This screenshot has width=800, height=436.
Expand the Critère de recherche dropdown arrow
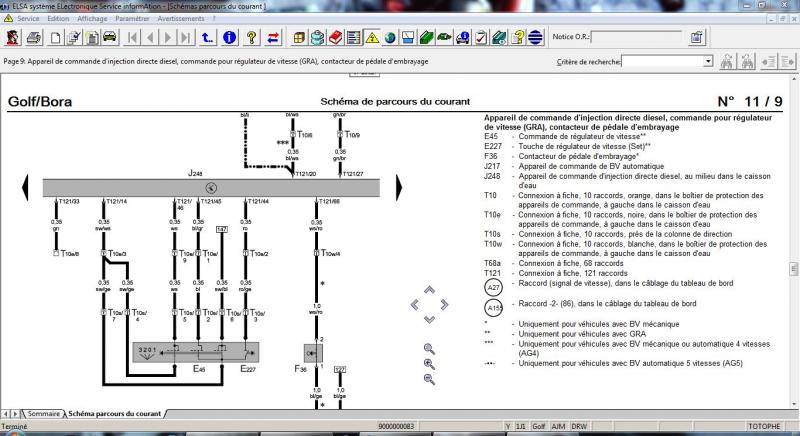(x=708, y=61)
